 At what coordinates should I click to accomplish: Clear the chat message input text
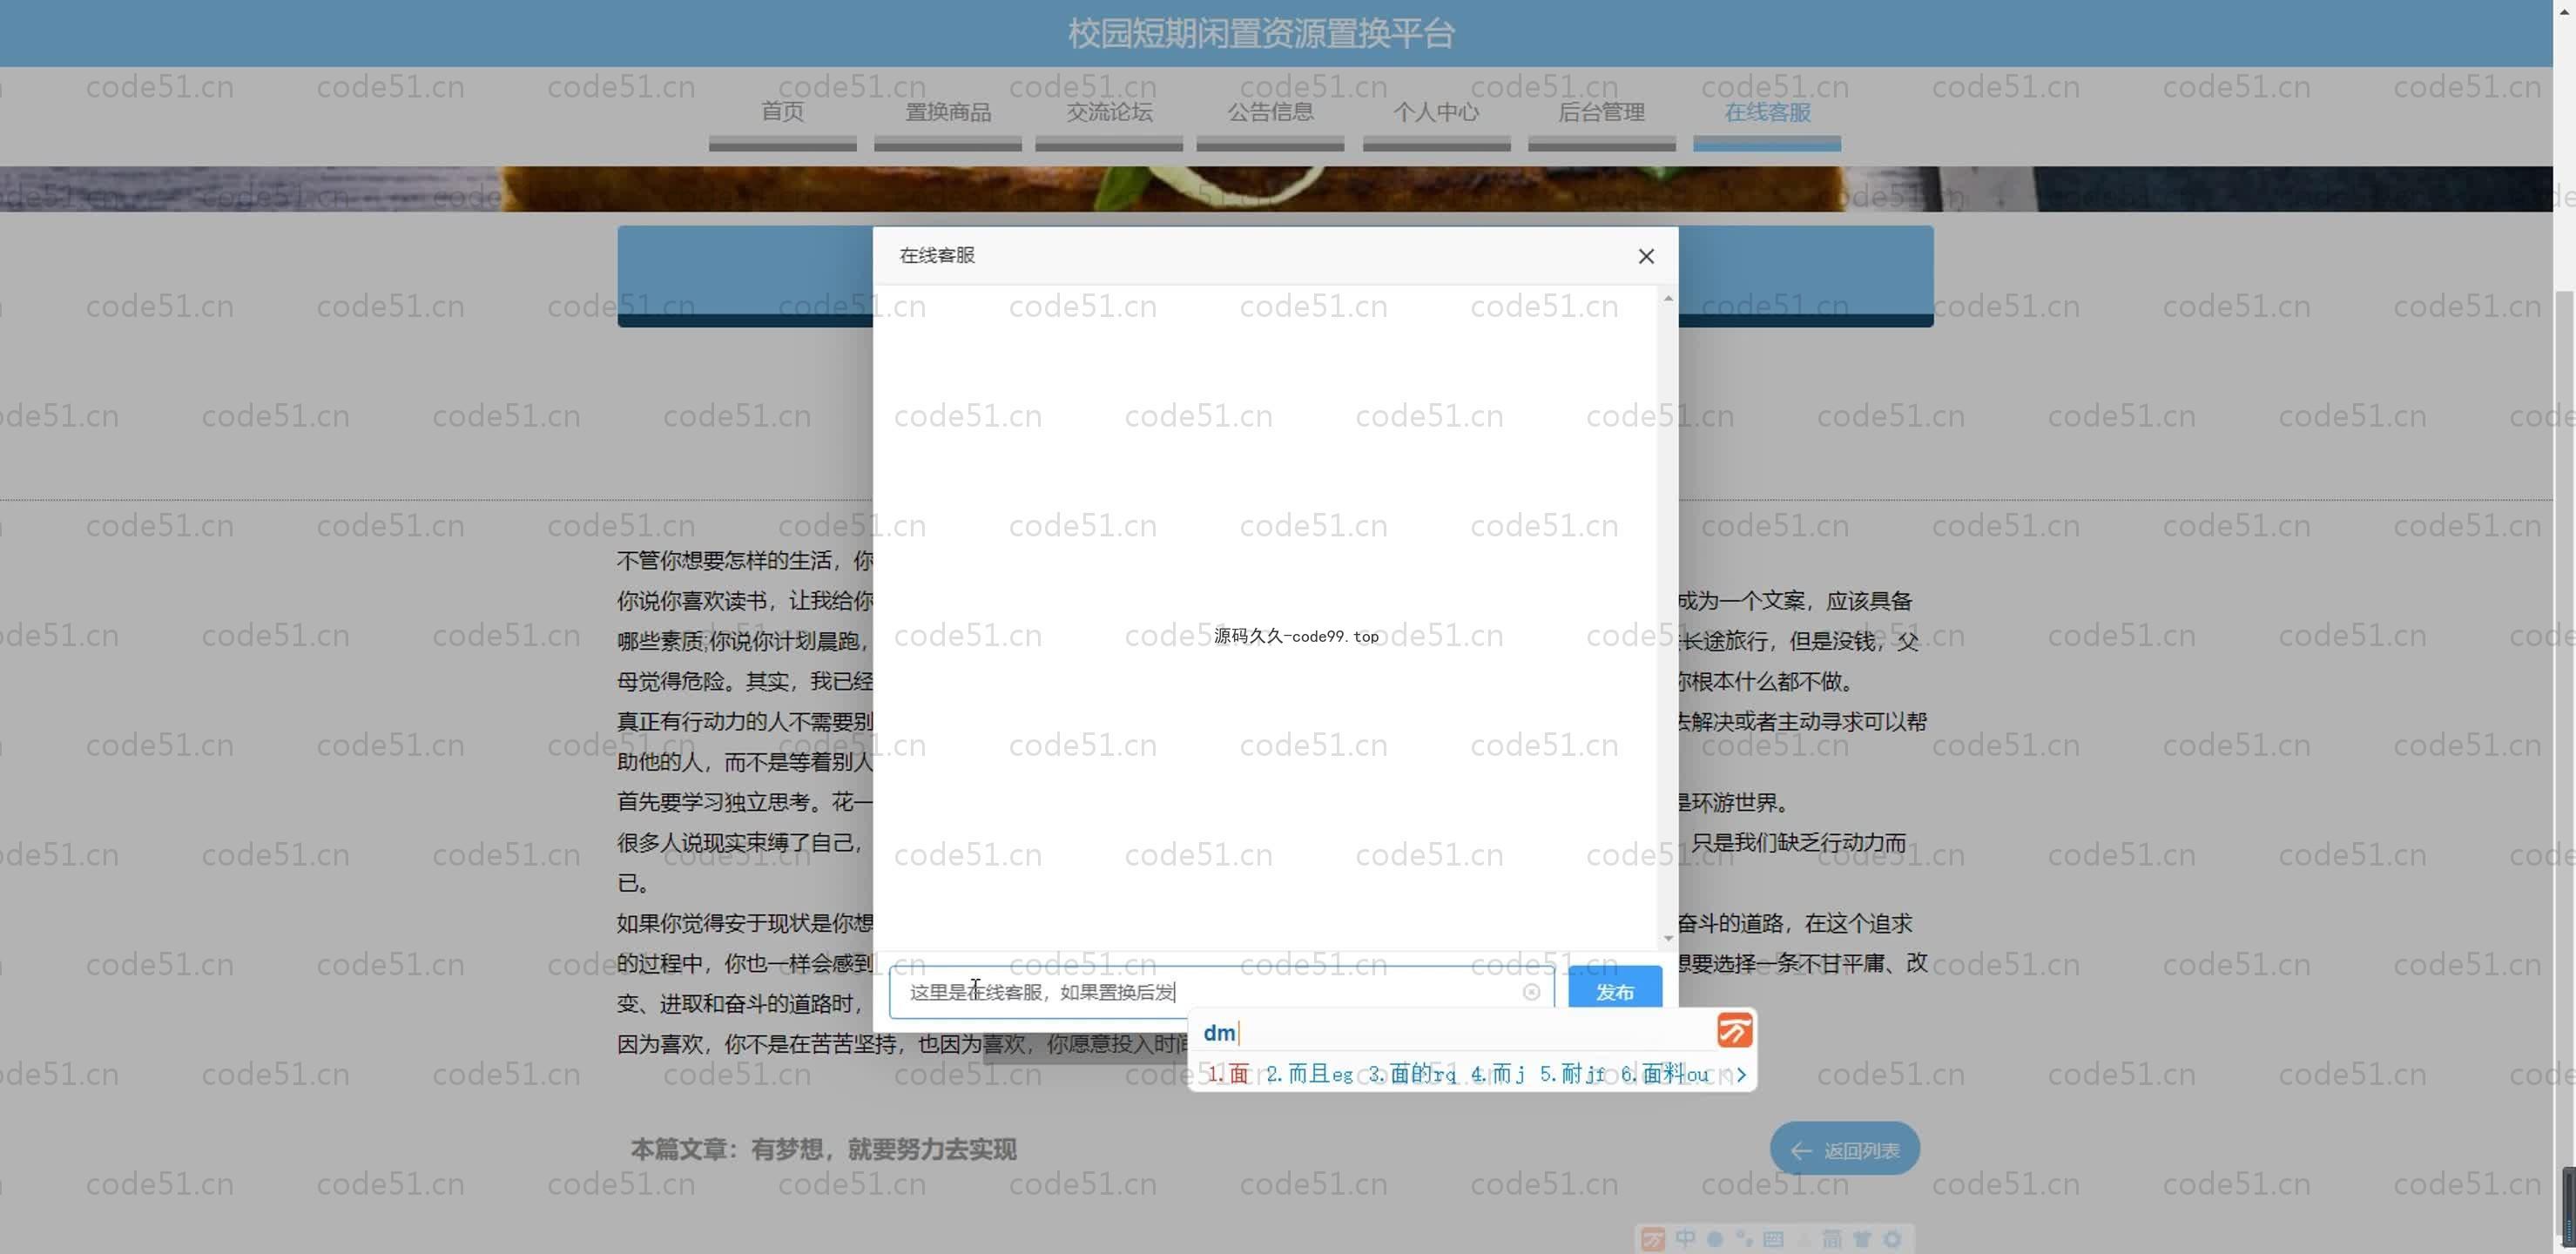click(x=1531, y=991)
